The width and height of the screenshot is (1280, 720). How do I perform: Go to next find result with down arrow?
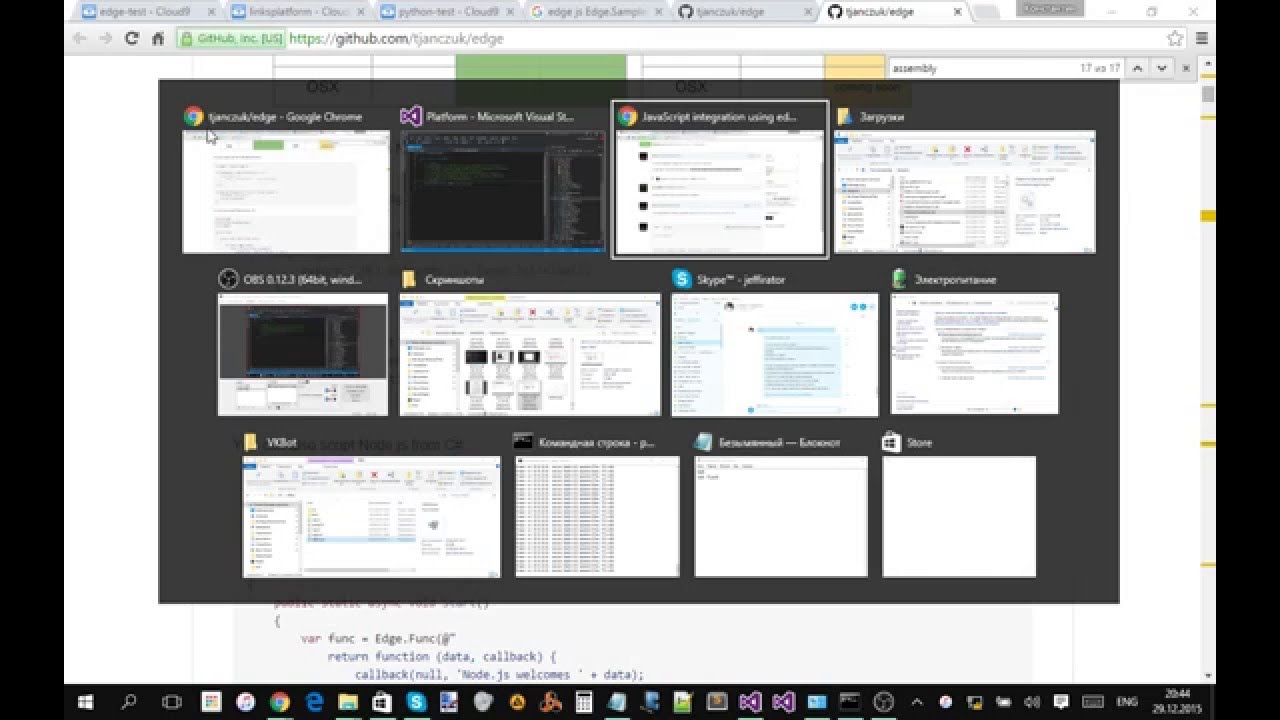coord(1162,68)
